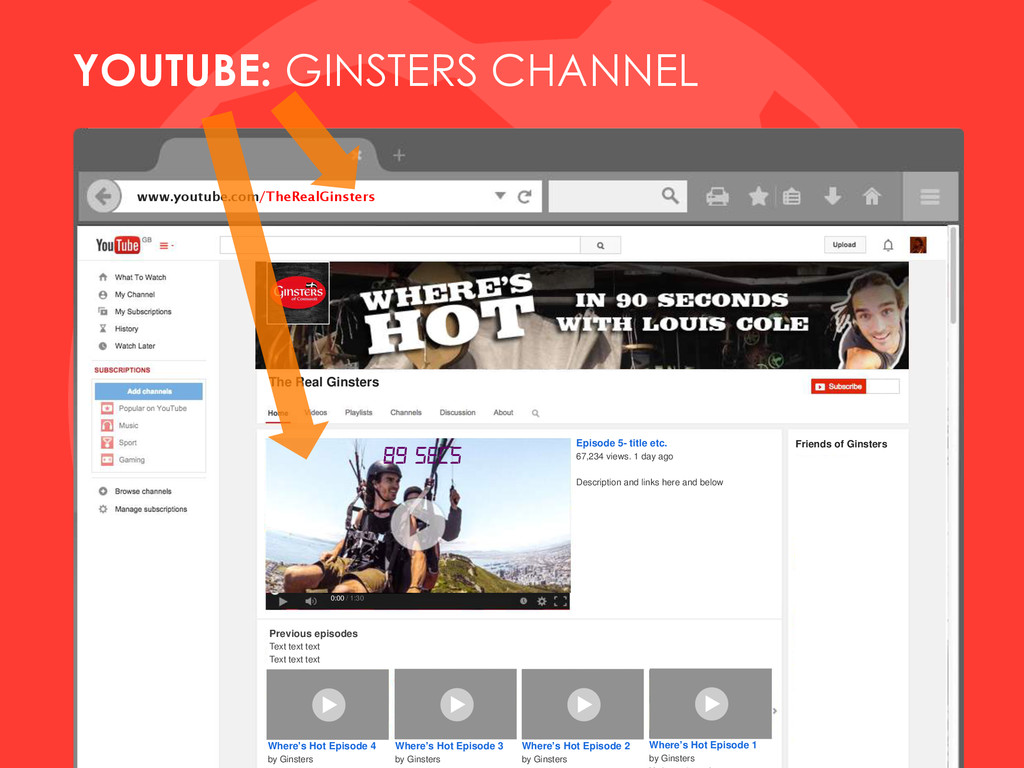
Task: Click the video progress bar
Action: tap(417, 608)
